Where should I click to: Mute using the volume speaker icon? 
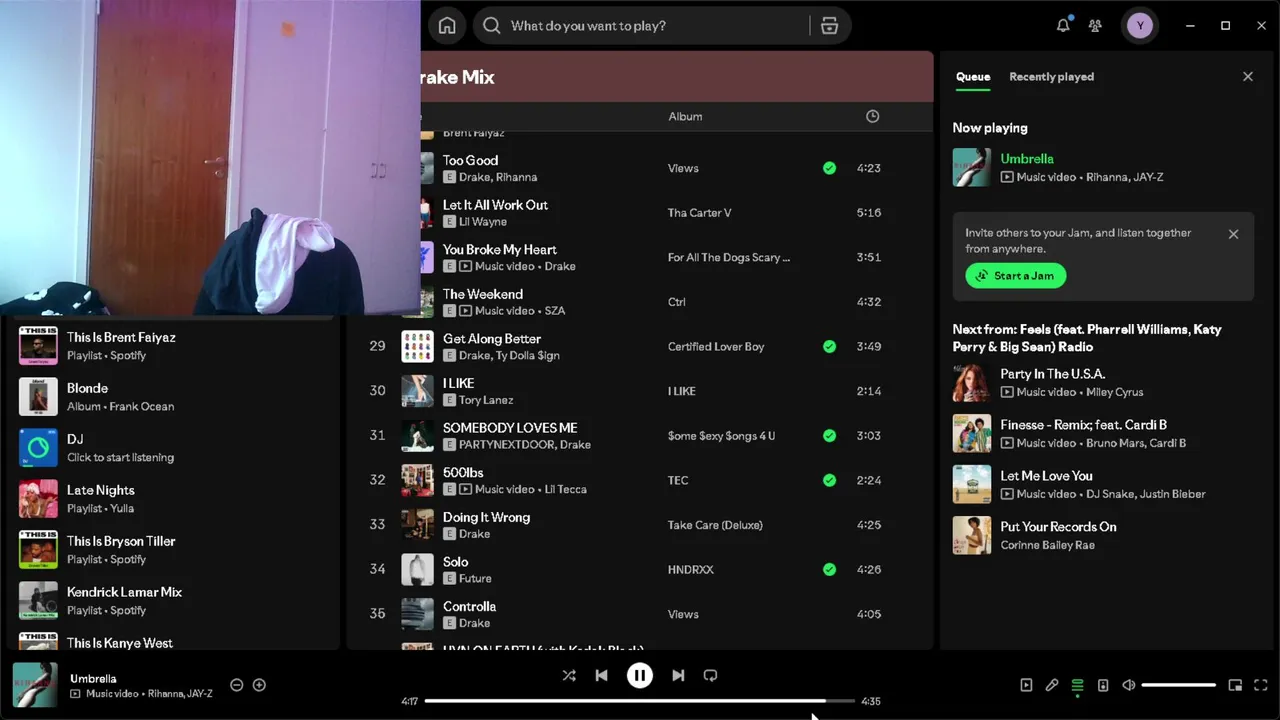[1129, 685]
